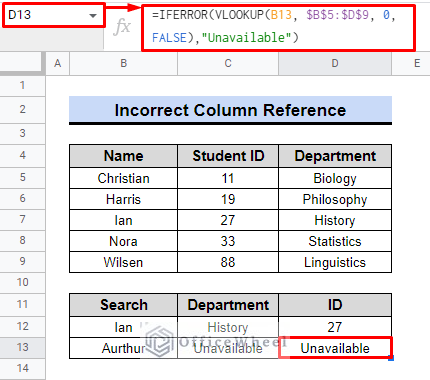Select row 3 header
The width and height of the screenshot is (430, 380).
(22, 134)
